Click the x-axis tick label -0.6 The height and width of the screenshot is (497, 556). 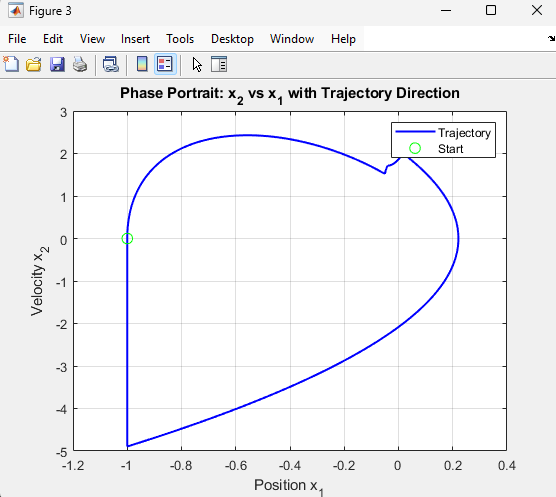[x=235, y=465]
